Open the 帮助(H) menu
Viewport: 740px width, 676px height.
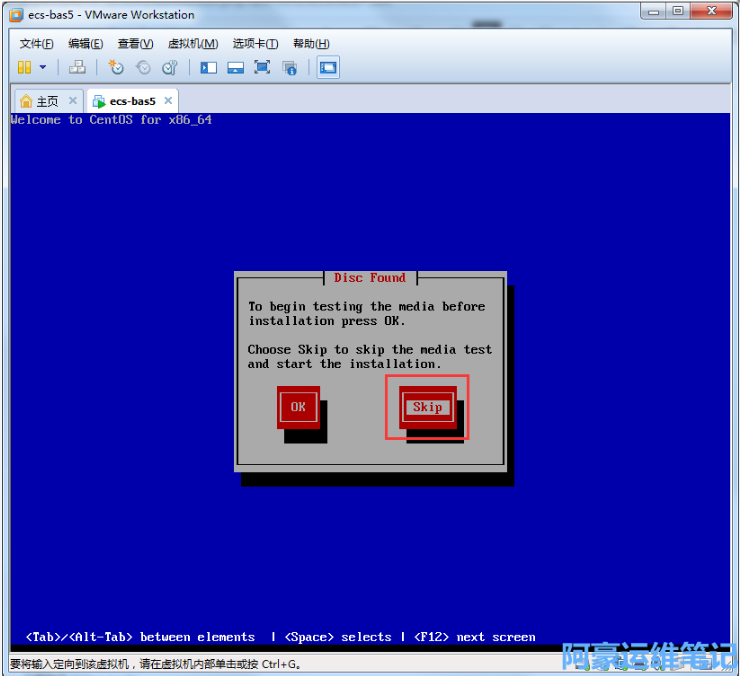[x=310, y=44]
